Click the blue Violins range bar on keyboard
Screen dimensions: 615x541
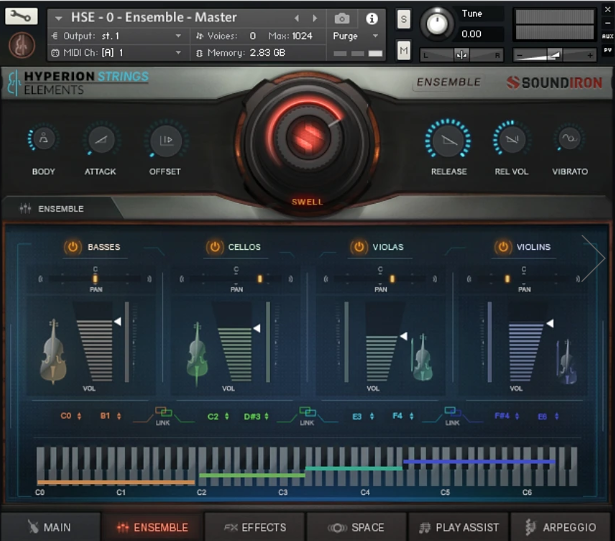(479, 462)
